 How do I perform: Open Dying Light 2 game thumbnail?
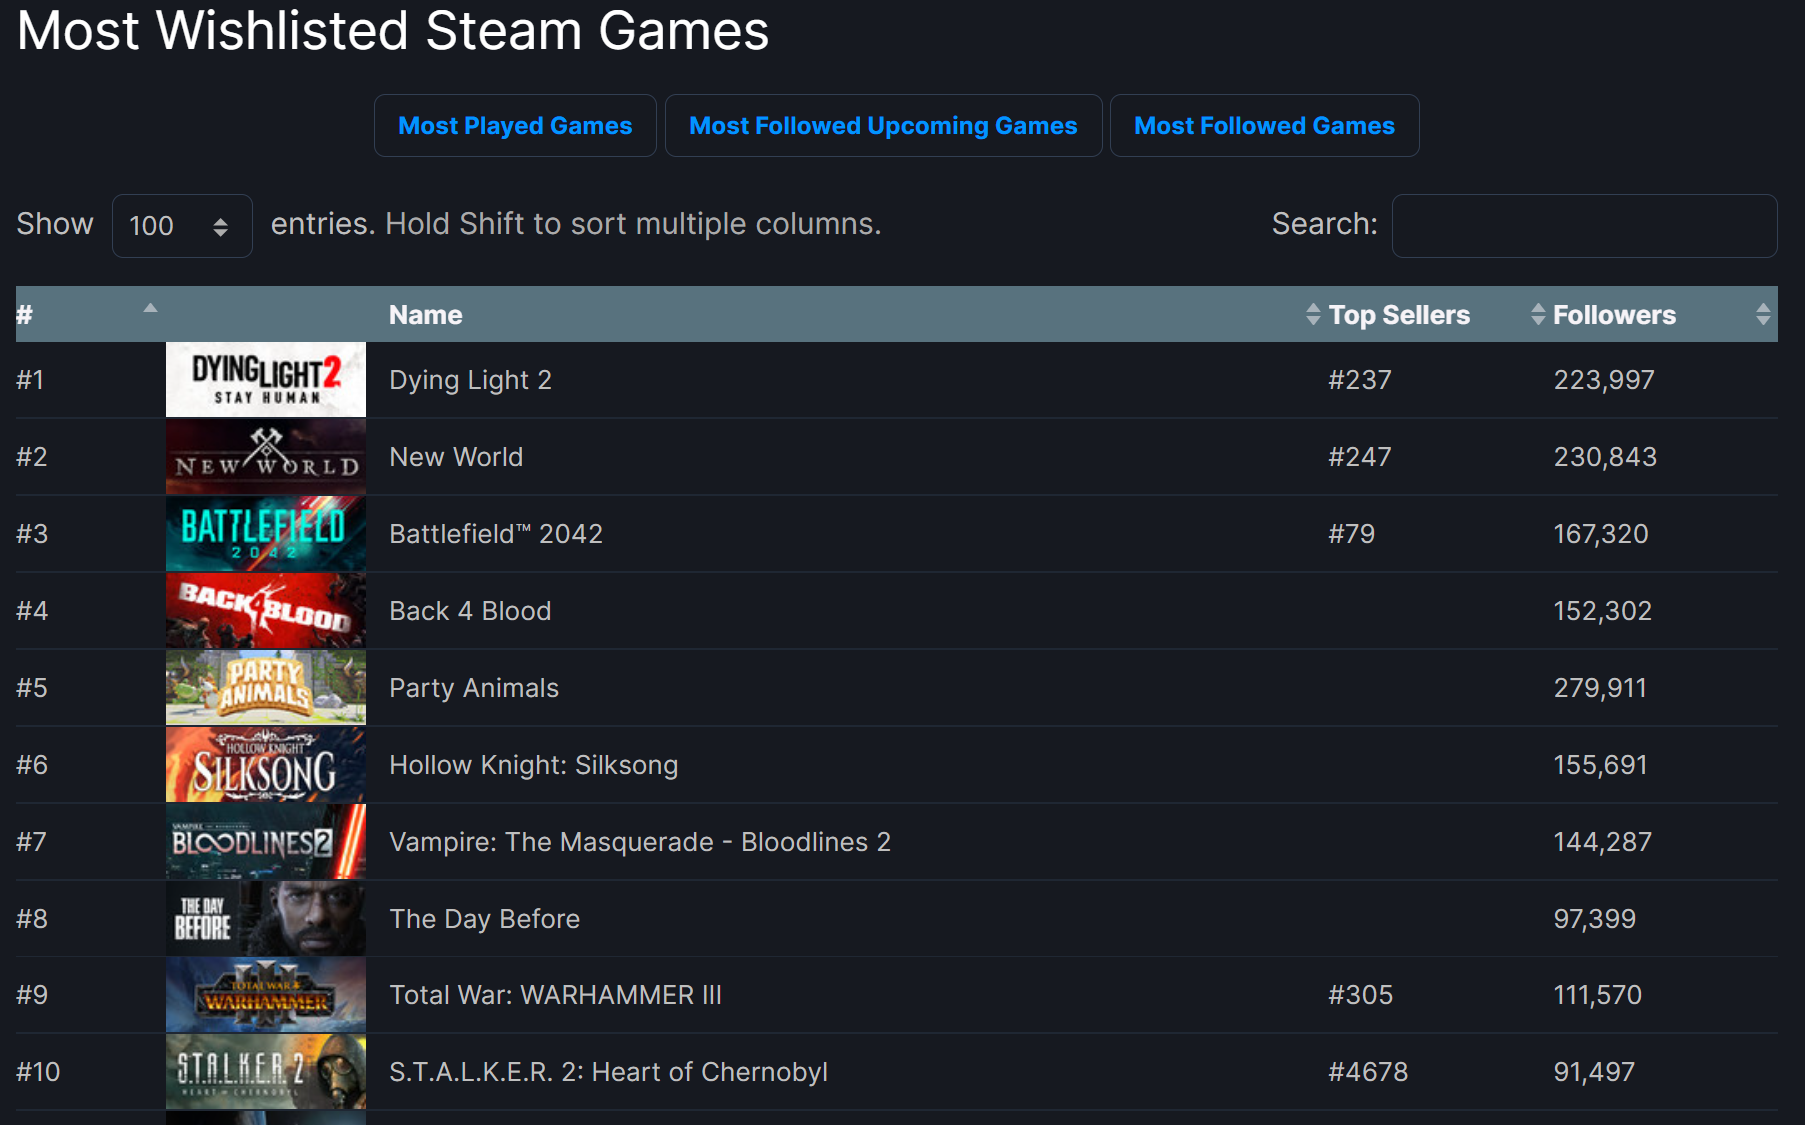266,380
